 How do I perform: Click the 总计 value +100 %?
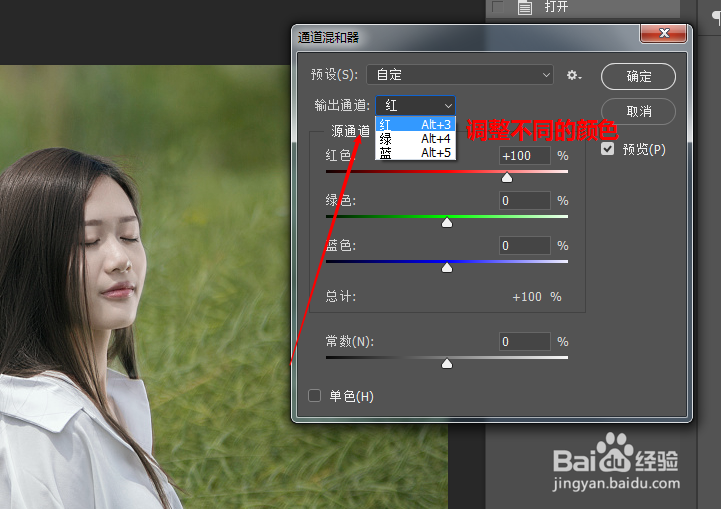(x=537, y=297)
